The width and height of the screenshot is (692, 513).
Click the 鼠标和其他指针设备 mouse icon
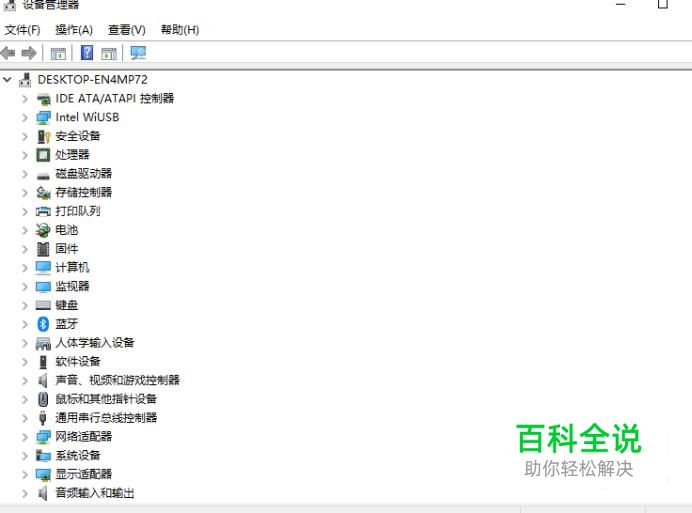point(43,399)
